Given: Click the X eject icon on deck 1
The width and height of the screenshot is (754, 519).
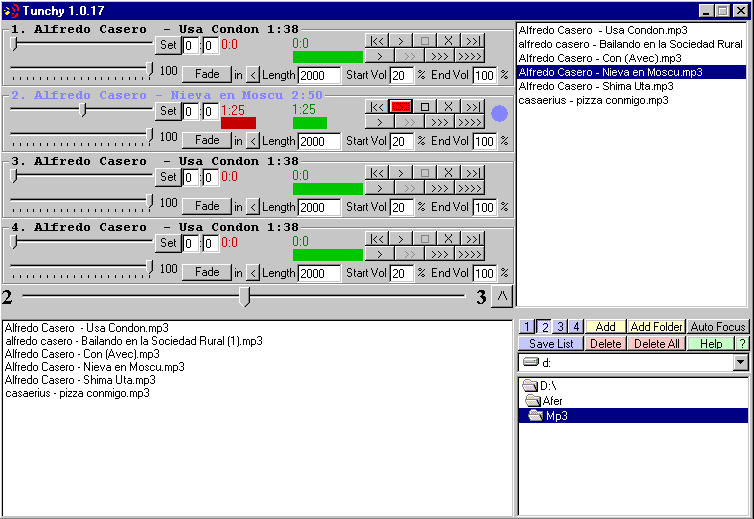Looking at the screenshot, I should pos(448,40).
